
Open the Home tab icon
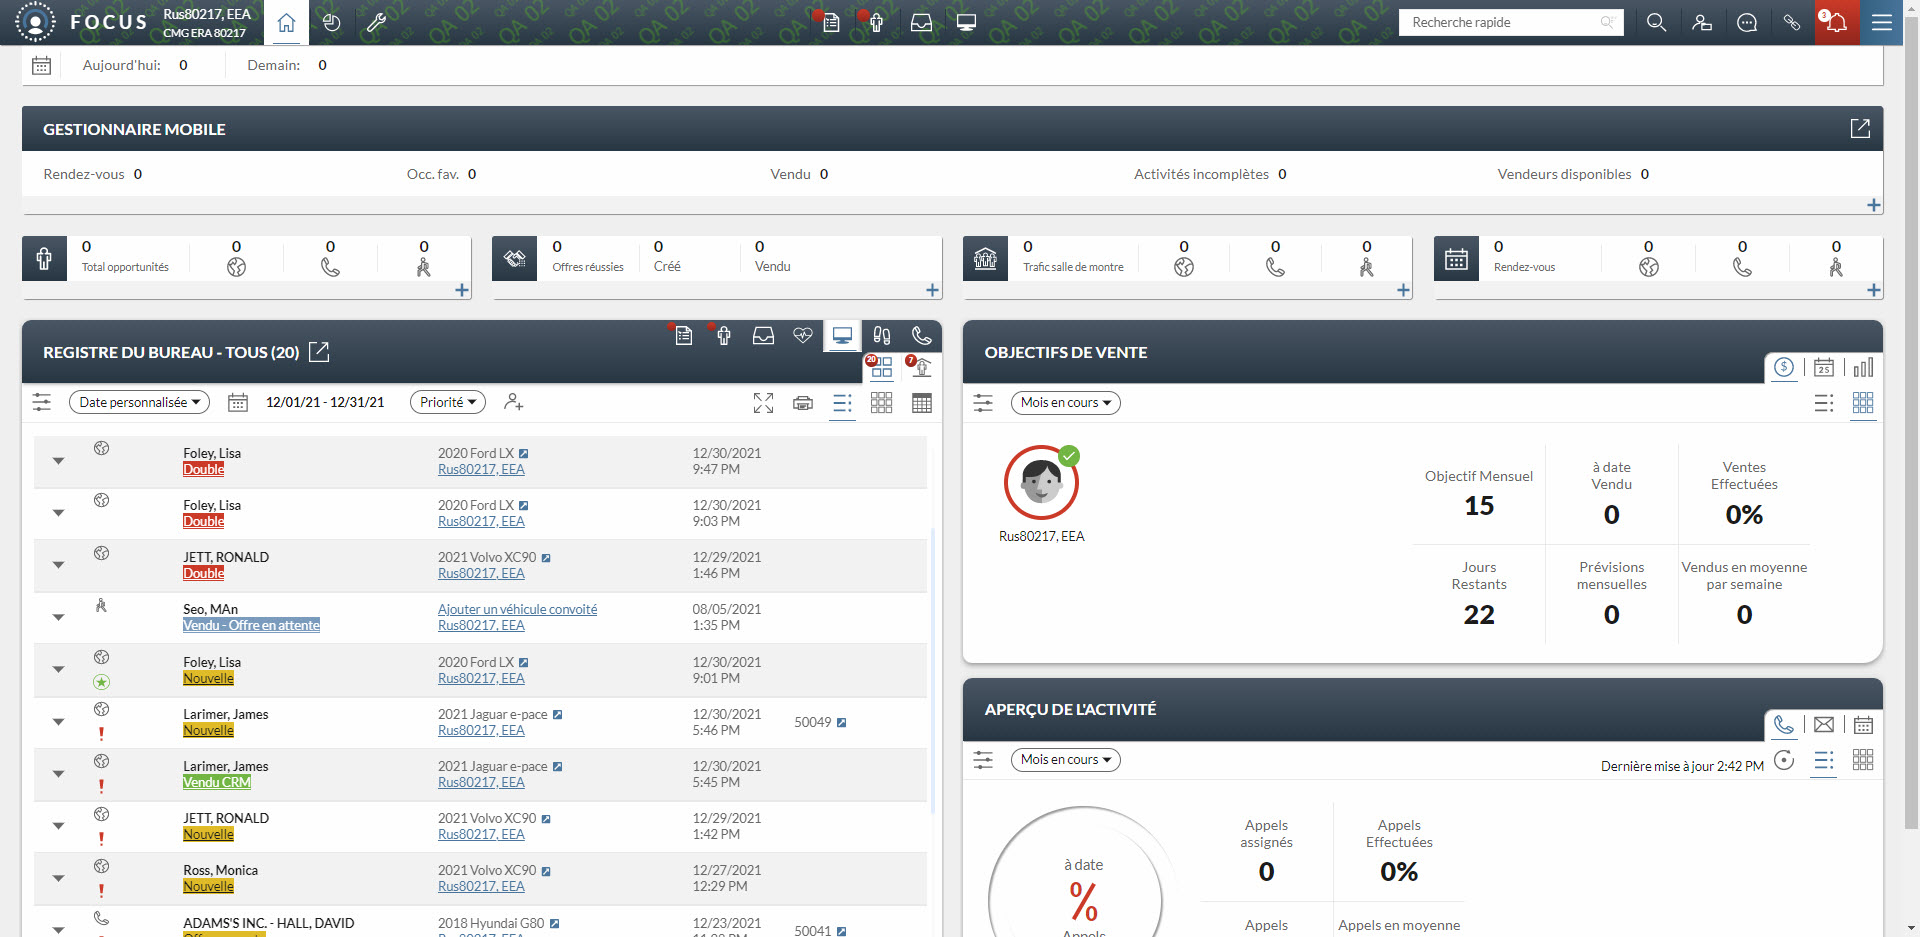point(286,22)
